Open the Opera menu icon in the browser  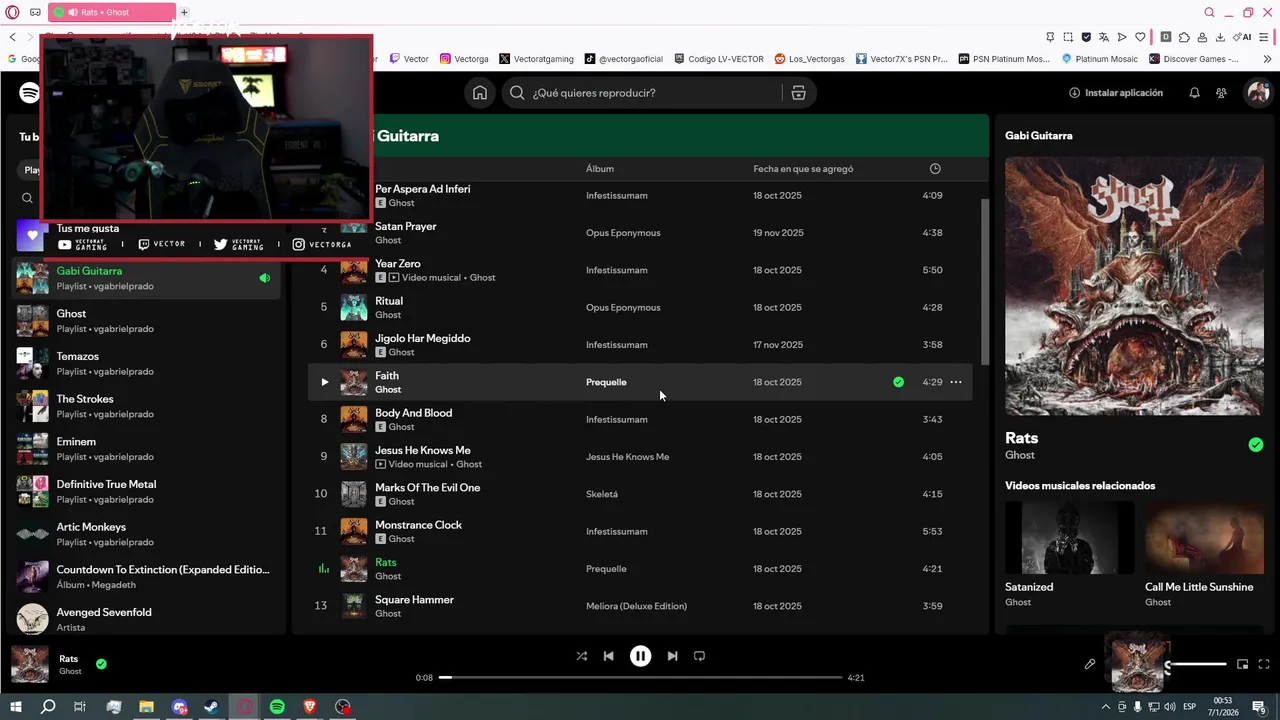click(x=12, y=12)
